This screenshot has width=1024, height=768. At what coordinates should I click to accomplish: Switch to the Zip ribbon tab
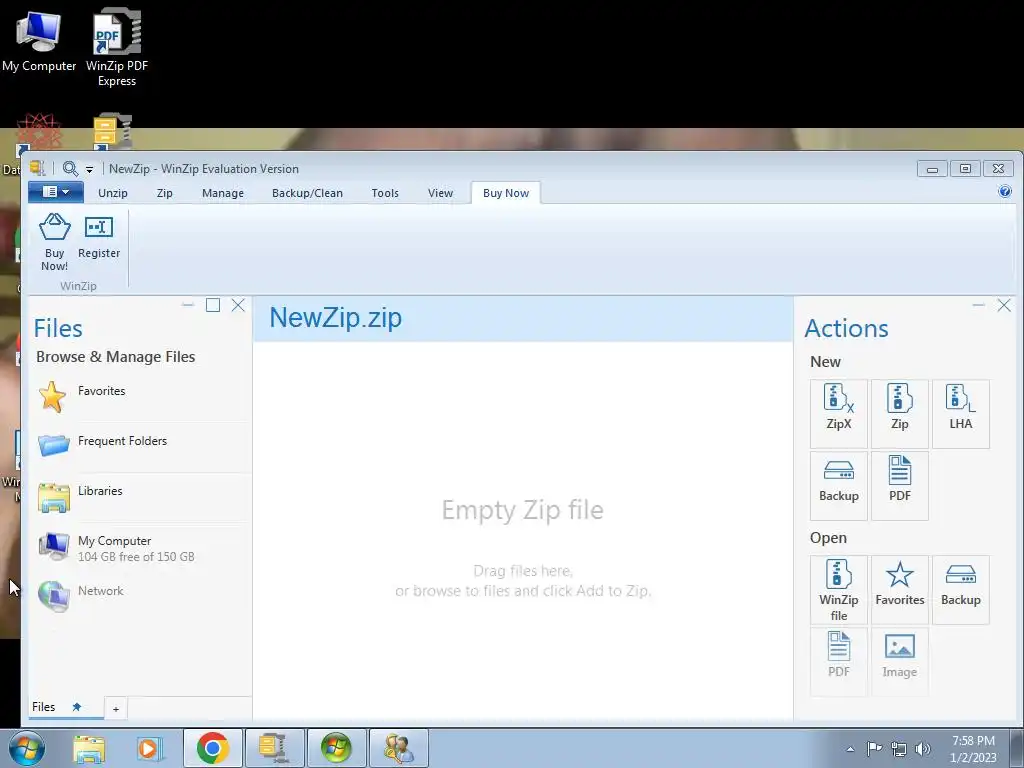click(165, 193)
